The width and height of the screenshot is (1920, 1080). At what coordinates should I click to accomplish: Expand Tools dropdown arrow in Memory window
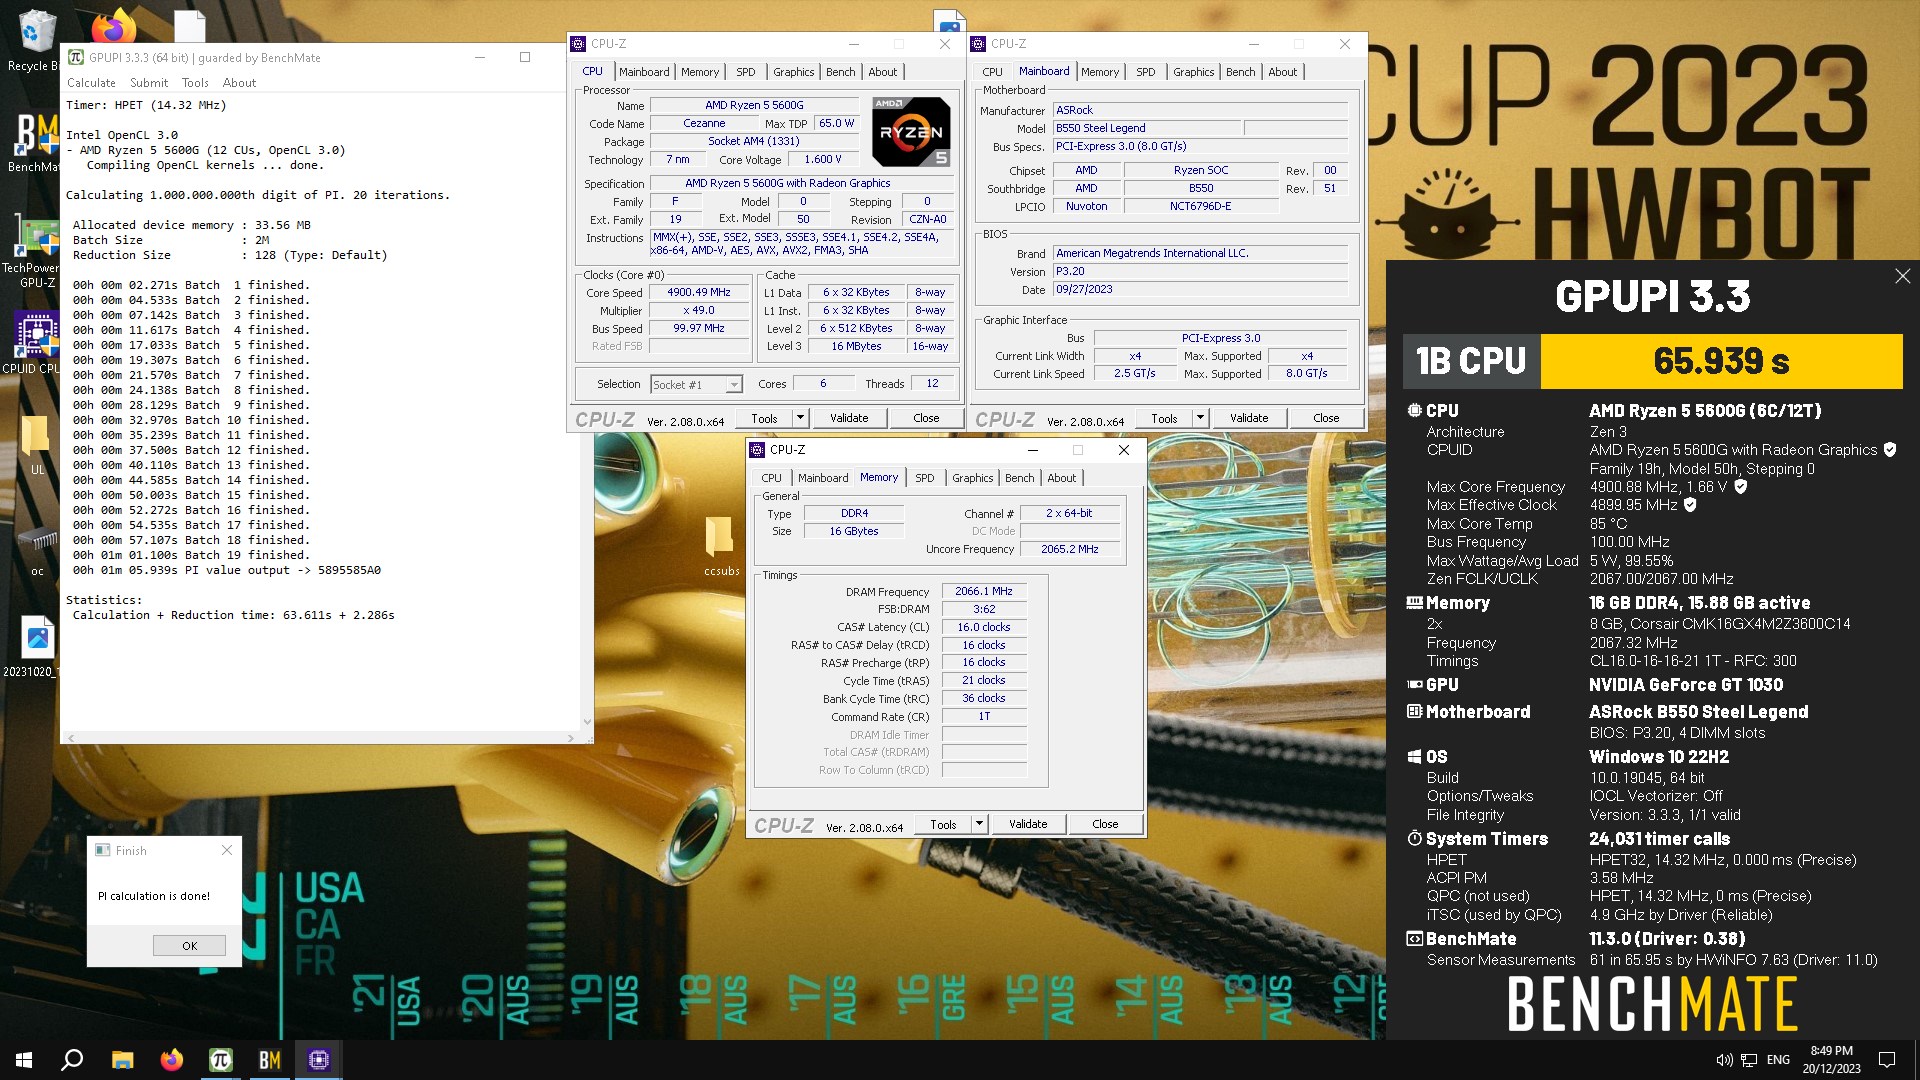coord(979,824)
